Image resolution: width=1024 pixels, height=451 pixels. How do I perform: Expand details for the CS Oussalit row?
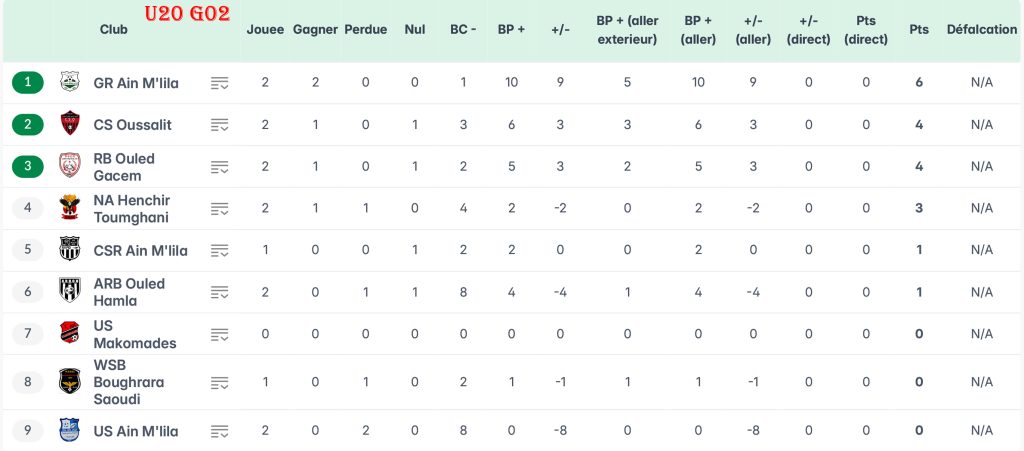(220, 125)
